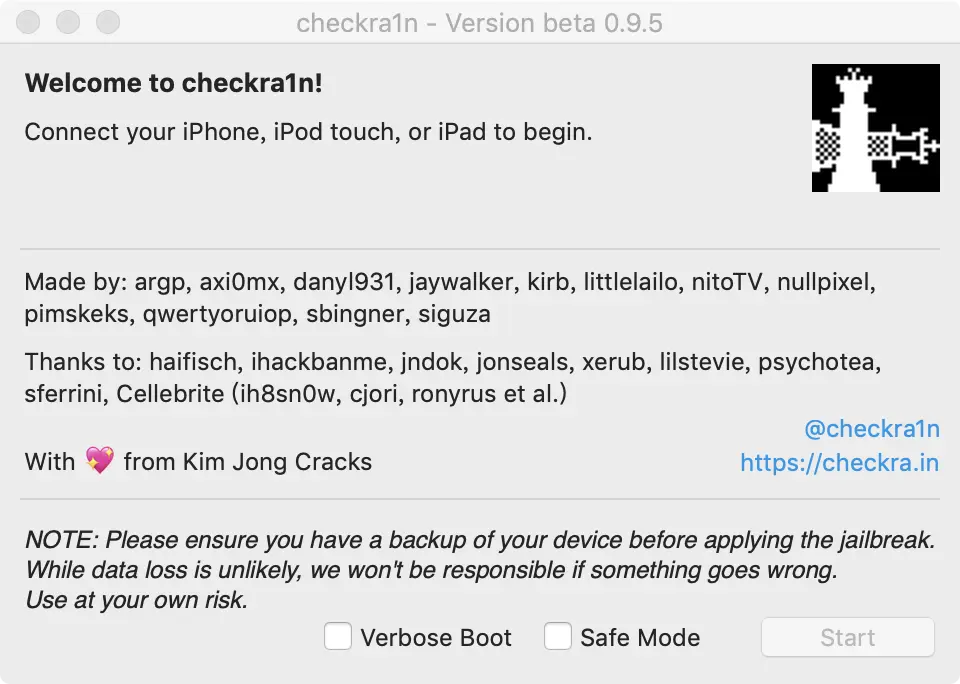This screenshot has width=960, height=684.
Task: Open the https://checkra.in website link
Action: tap(839, 462)
